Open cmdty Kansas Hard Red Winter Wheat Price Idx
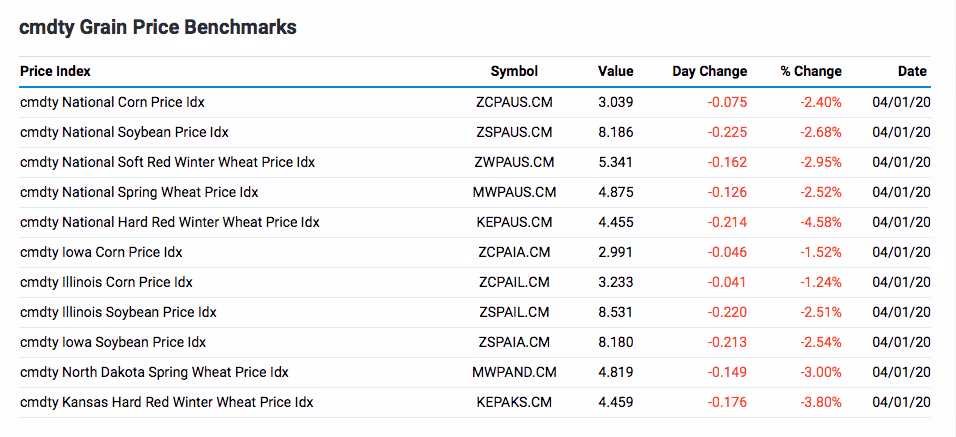This screenshot has height=437, width=956. (166, 402)
